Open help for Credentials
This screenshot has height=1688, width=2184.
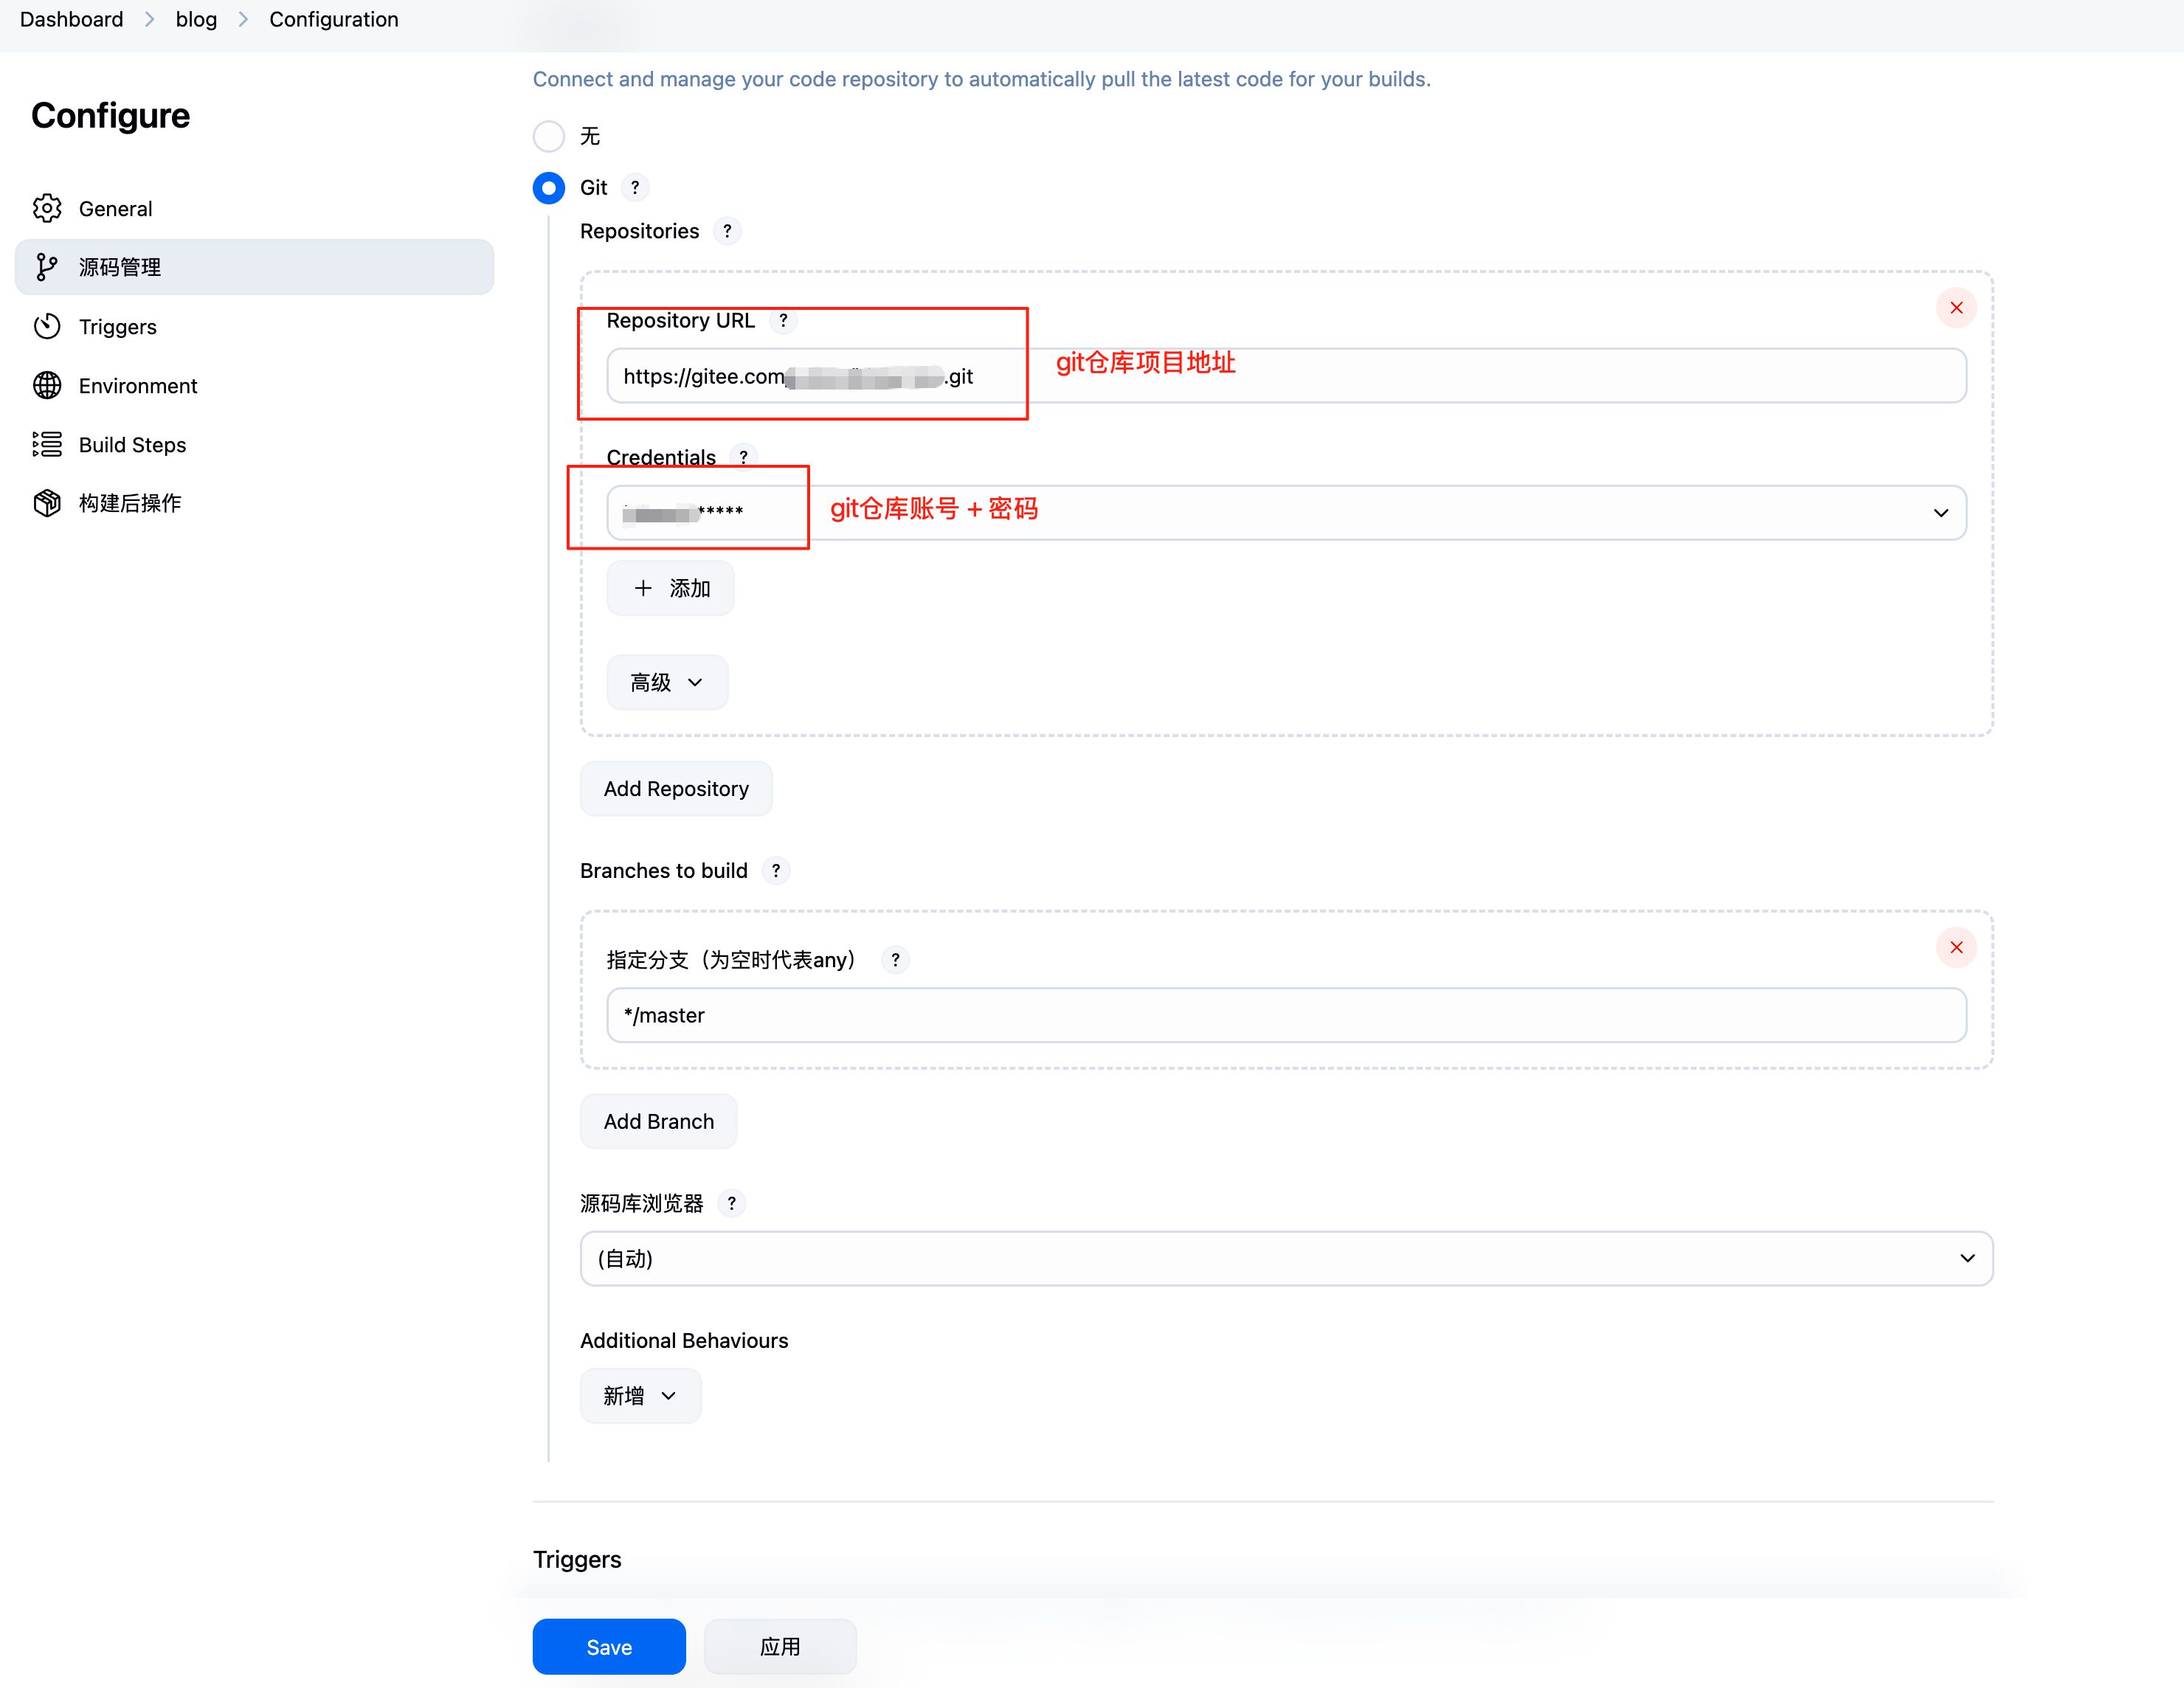743,457
